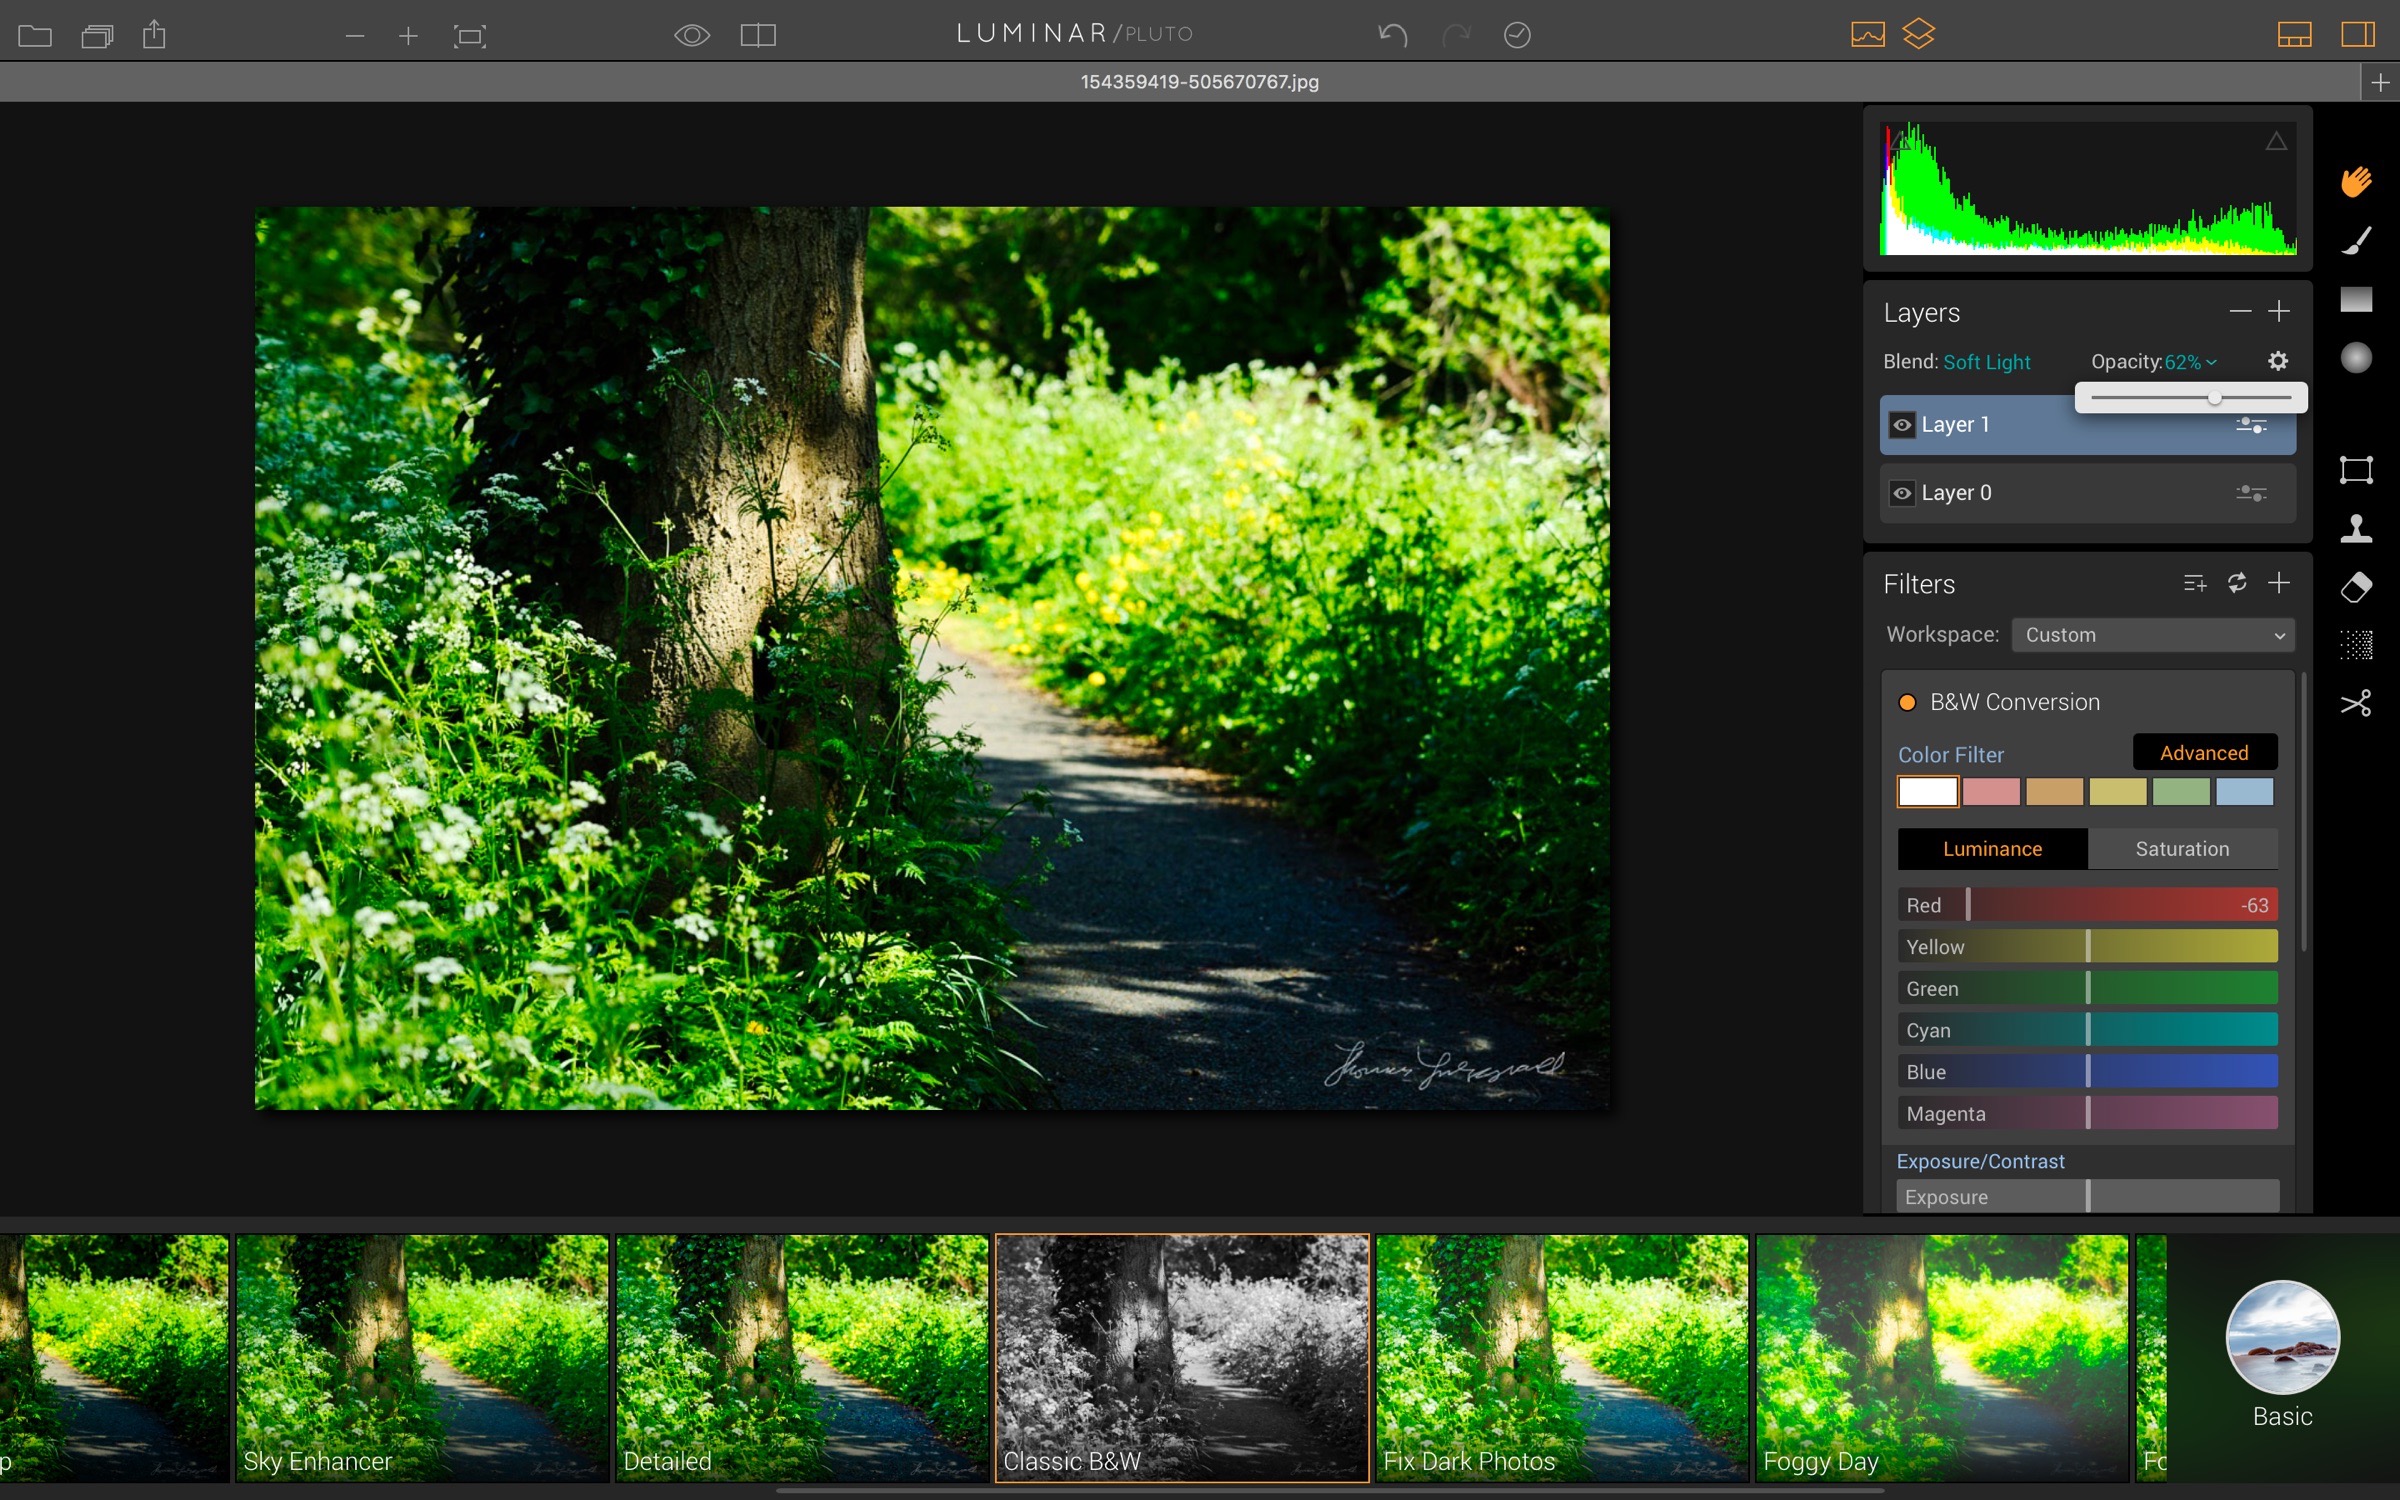Select the Brush masking tool
This screenshot has width=2400, height=1500.
(2356, 241)
